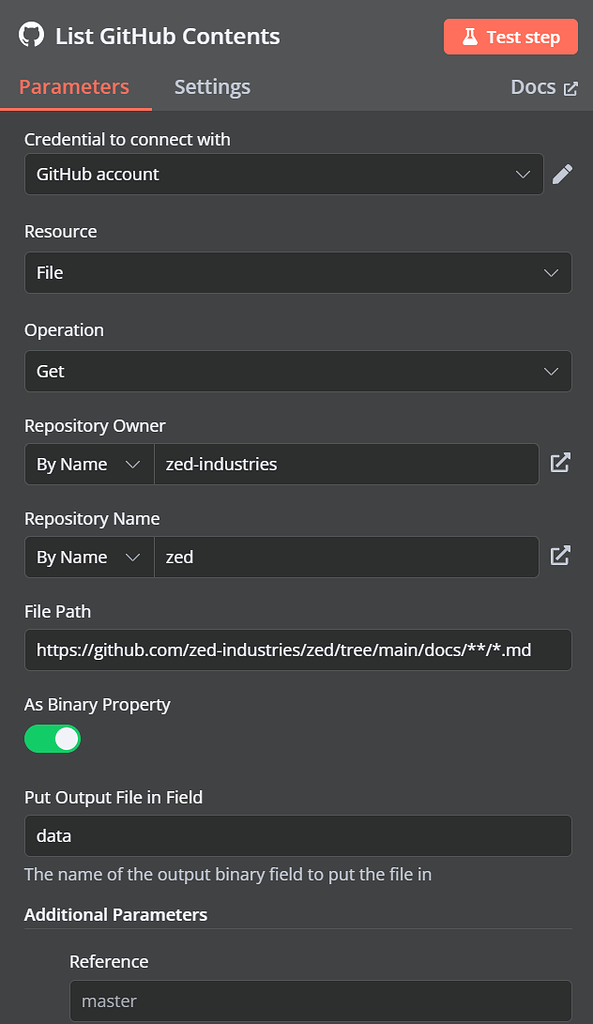Disable the As Binary Property toggle
593x1024 pixels.
point(52,738)
